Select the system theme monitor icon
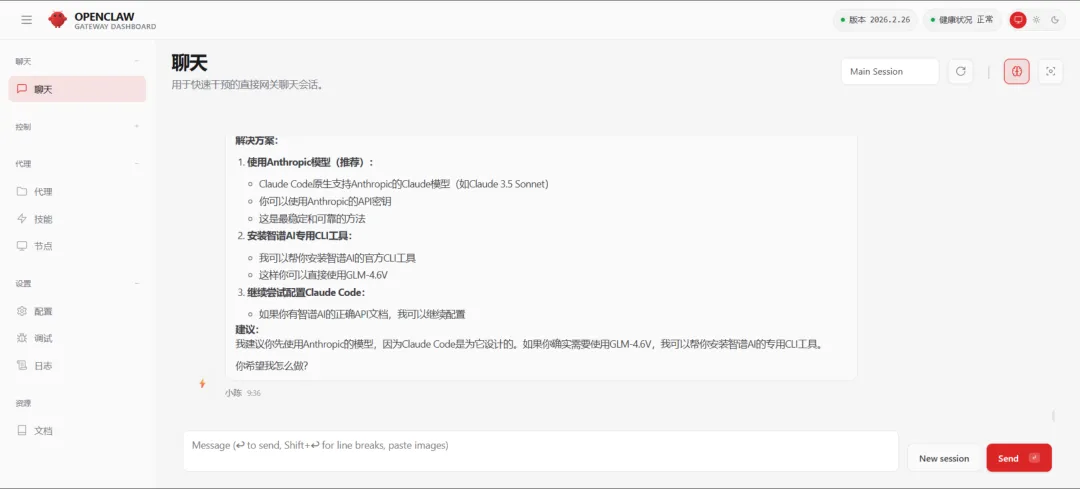Screen dimensions: 1080x489 pos(1018,20)
